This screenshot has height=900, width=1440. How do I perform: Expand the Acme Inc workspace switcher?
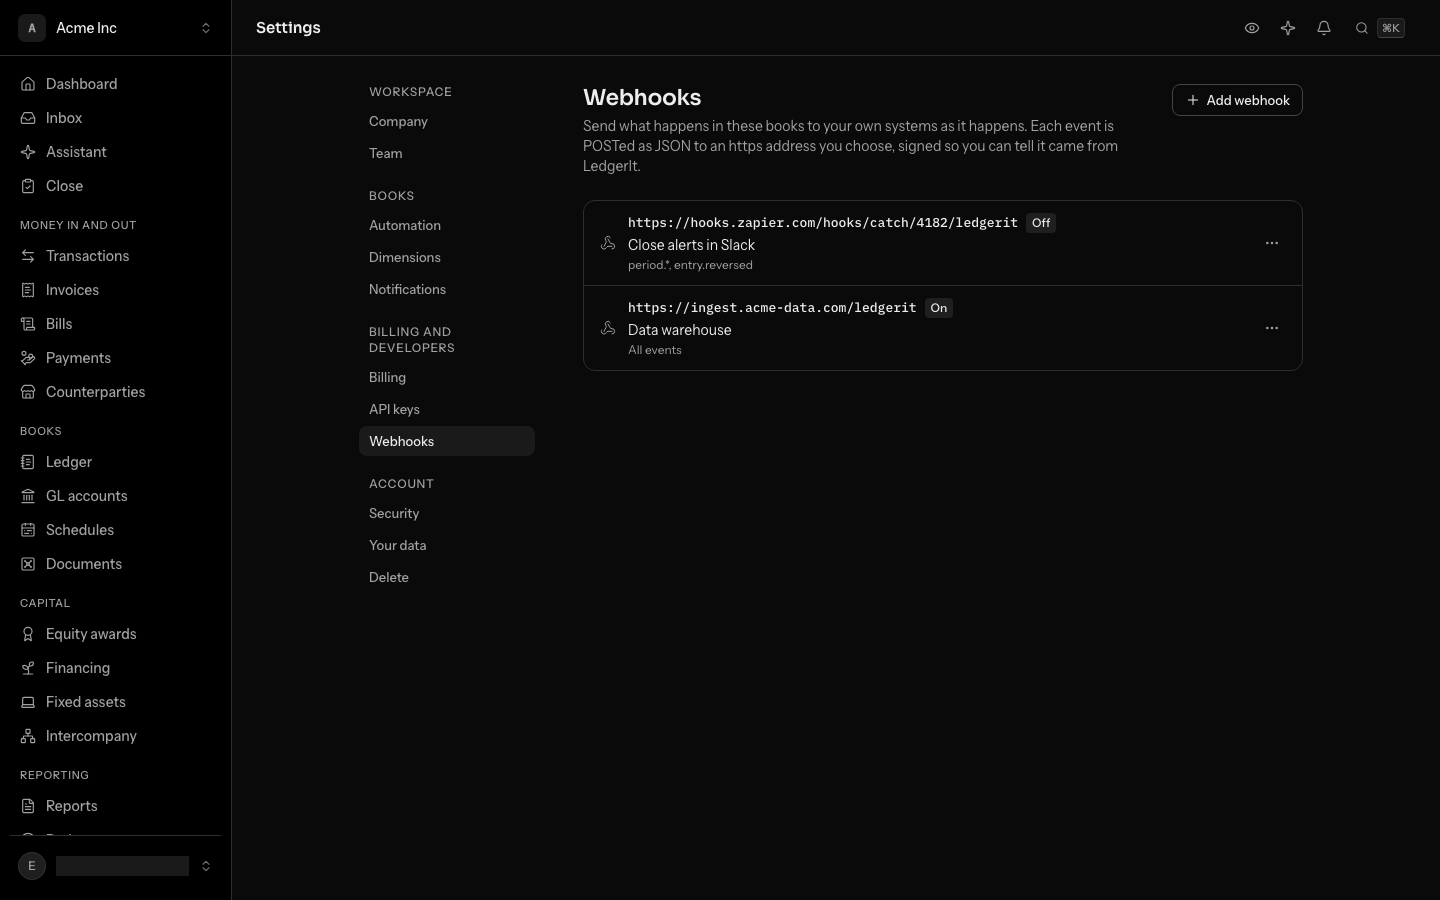[116, 28]
